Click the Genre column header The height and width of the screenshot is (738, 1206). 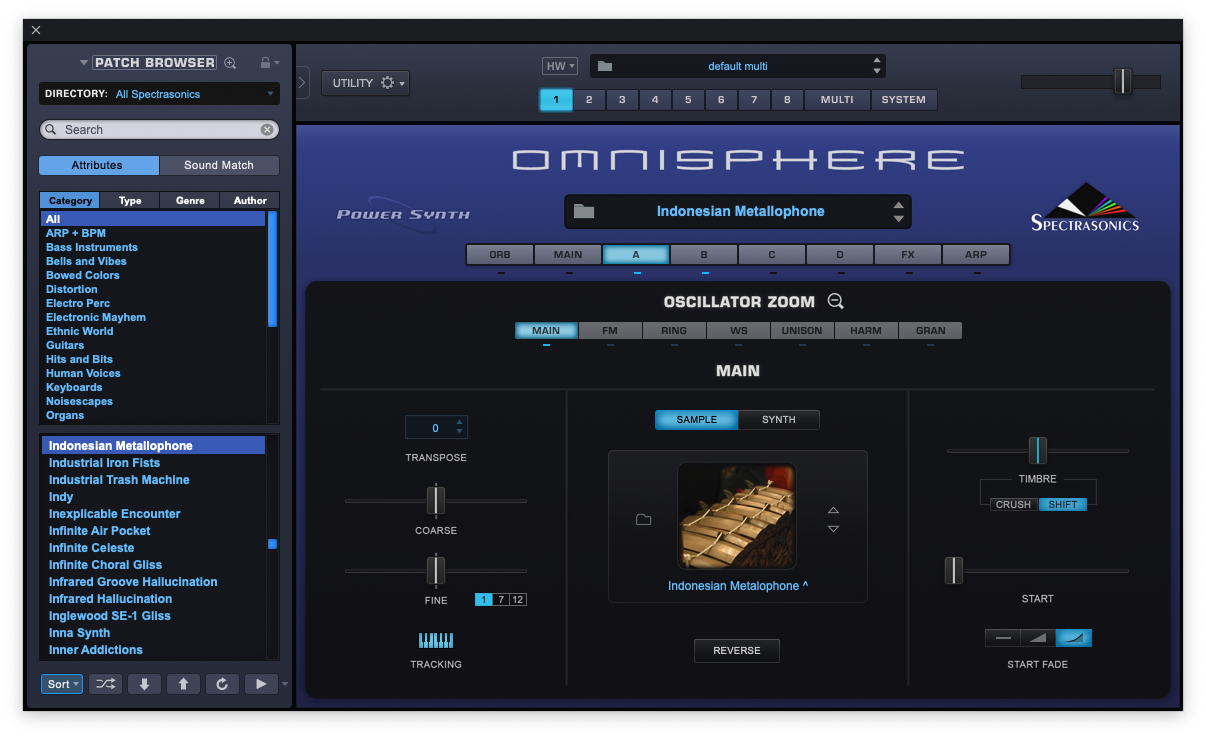190,200
